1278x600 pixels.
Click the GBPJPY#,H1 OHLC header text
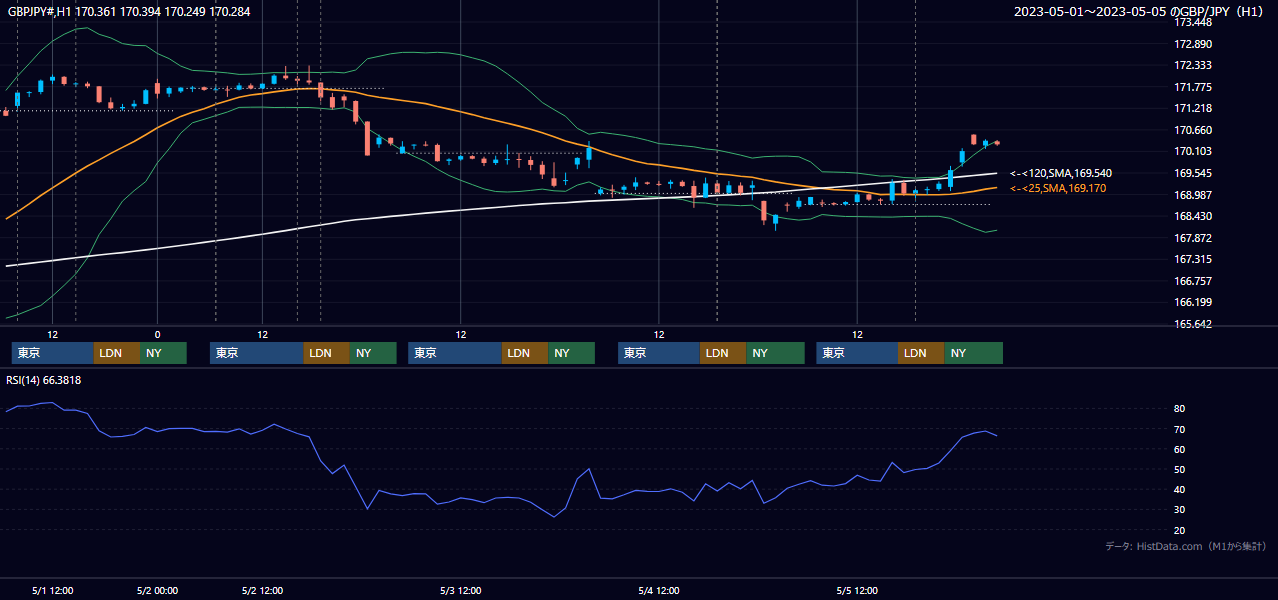point(129,12)
